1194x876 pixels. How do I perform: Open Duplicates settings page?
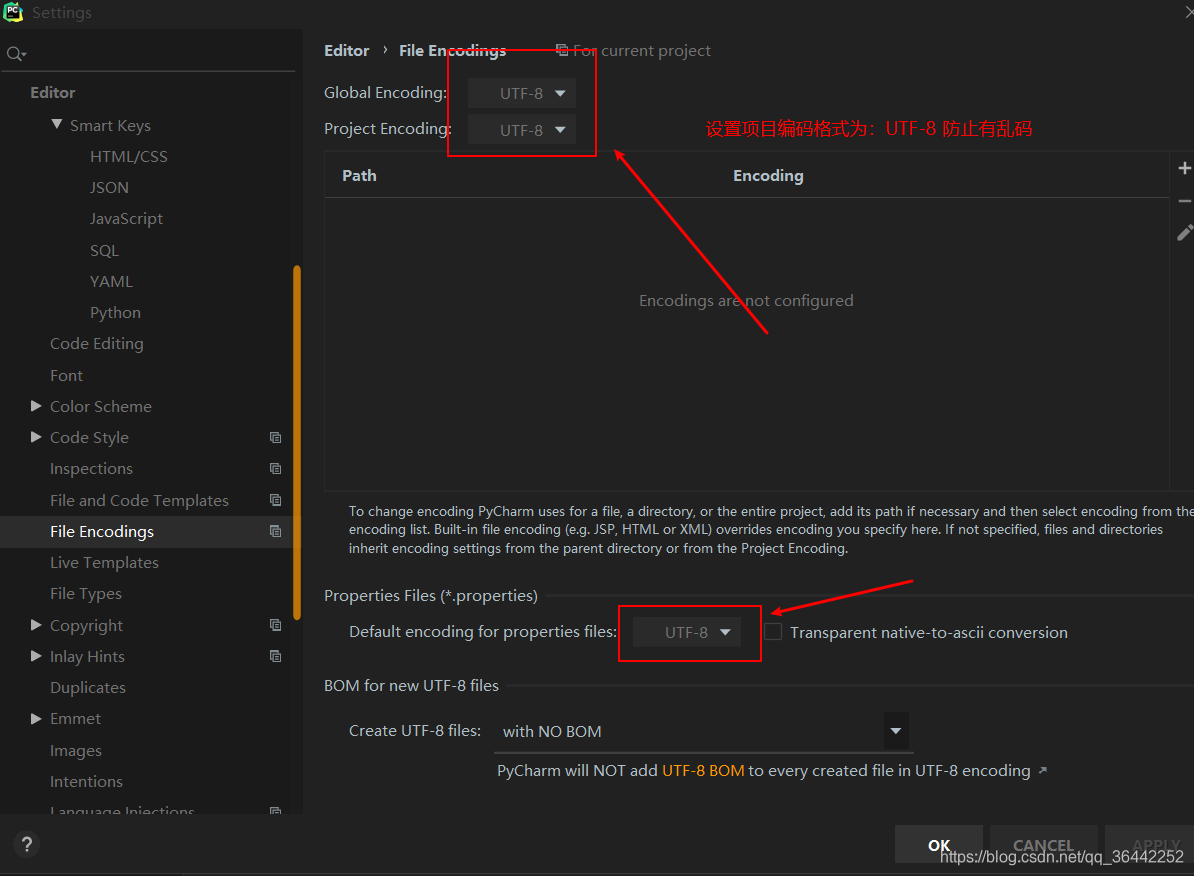pos(88,687)
